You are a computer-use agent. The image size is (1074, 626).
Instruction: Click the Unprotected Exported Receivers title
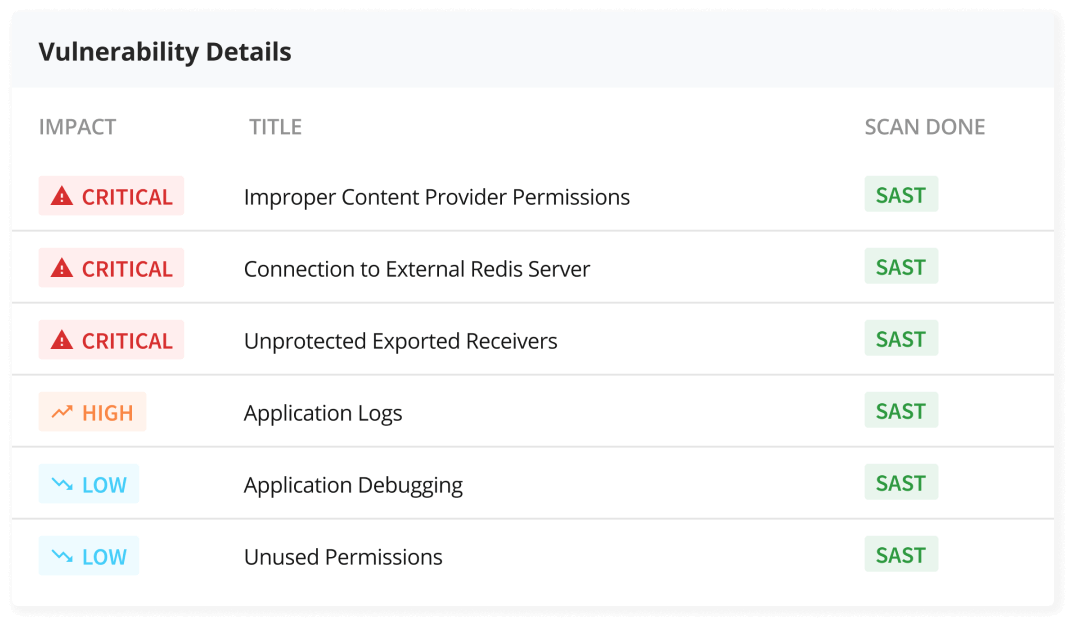click(x=400, y=340)
